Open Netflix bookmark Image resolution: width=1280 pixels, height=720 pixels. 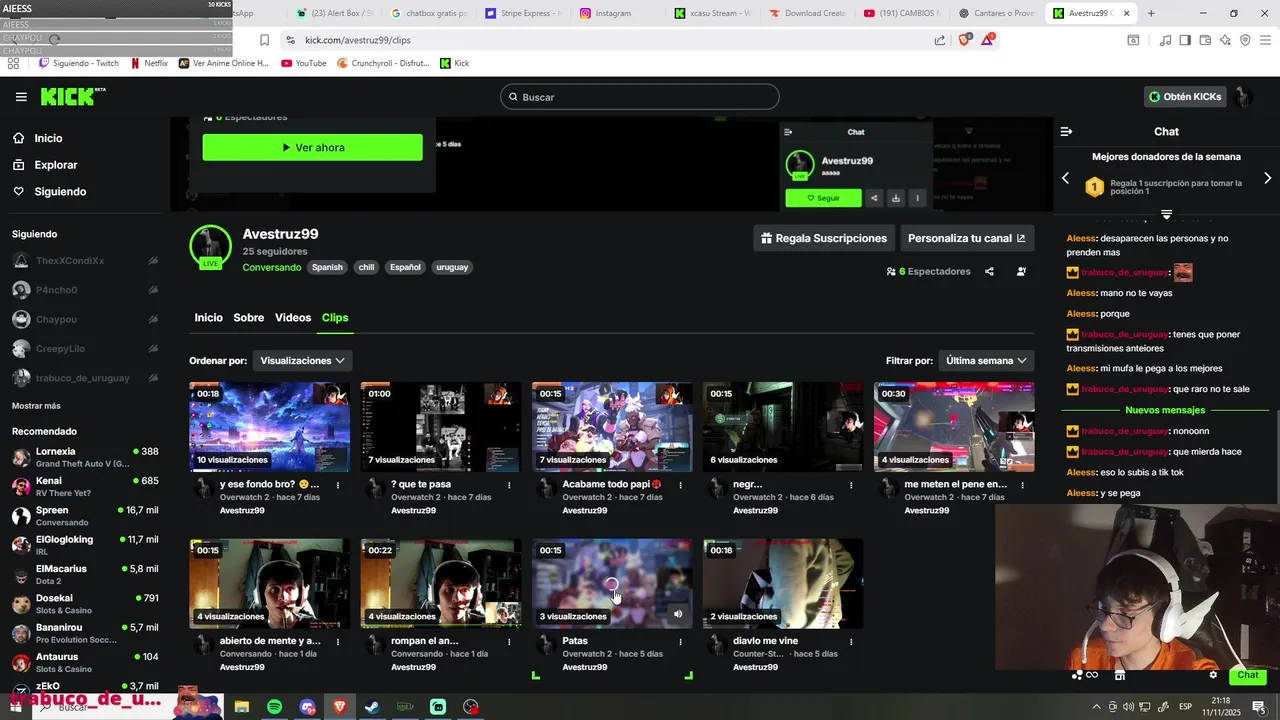149,63
